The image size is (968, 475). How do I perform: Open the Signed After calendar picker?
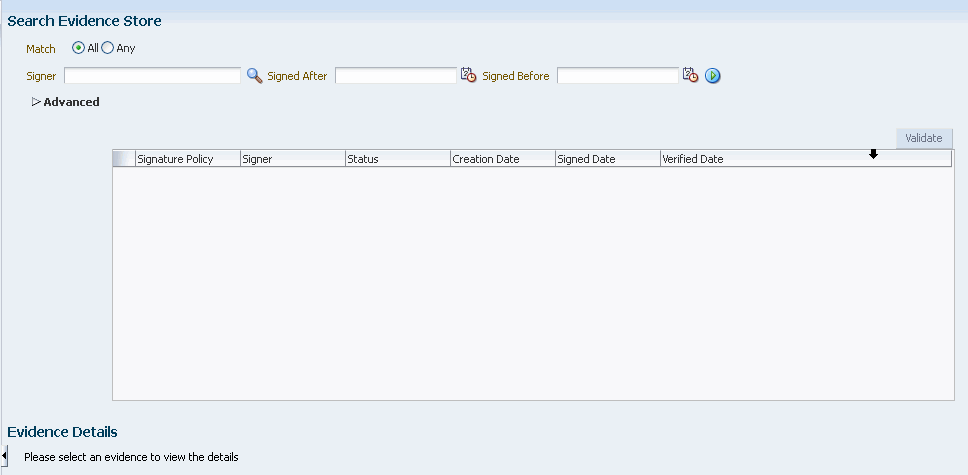click(x=469, y=75)
